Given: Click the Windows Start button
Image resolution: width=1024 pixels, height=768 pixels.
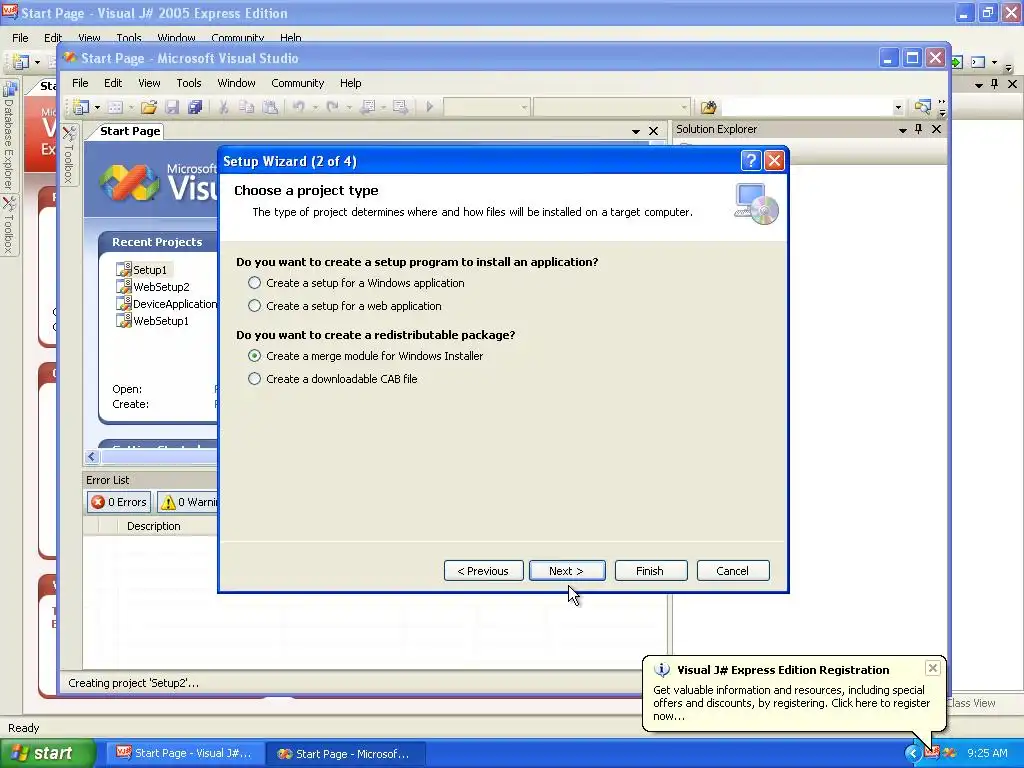Looking at the screenshot, I should [x=48, y=754].
